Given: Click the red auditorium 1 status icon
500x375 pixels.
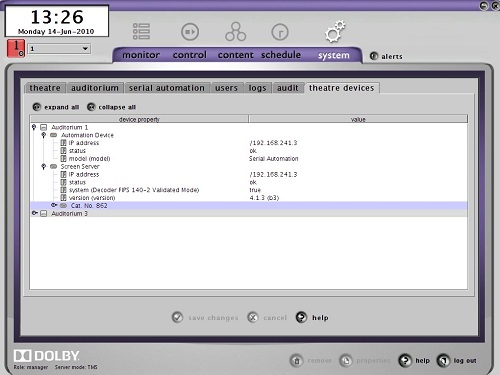Looking at the screenshot, I should click(x=16, y=48).
